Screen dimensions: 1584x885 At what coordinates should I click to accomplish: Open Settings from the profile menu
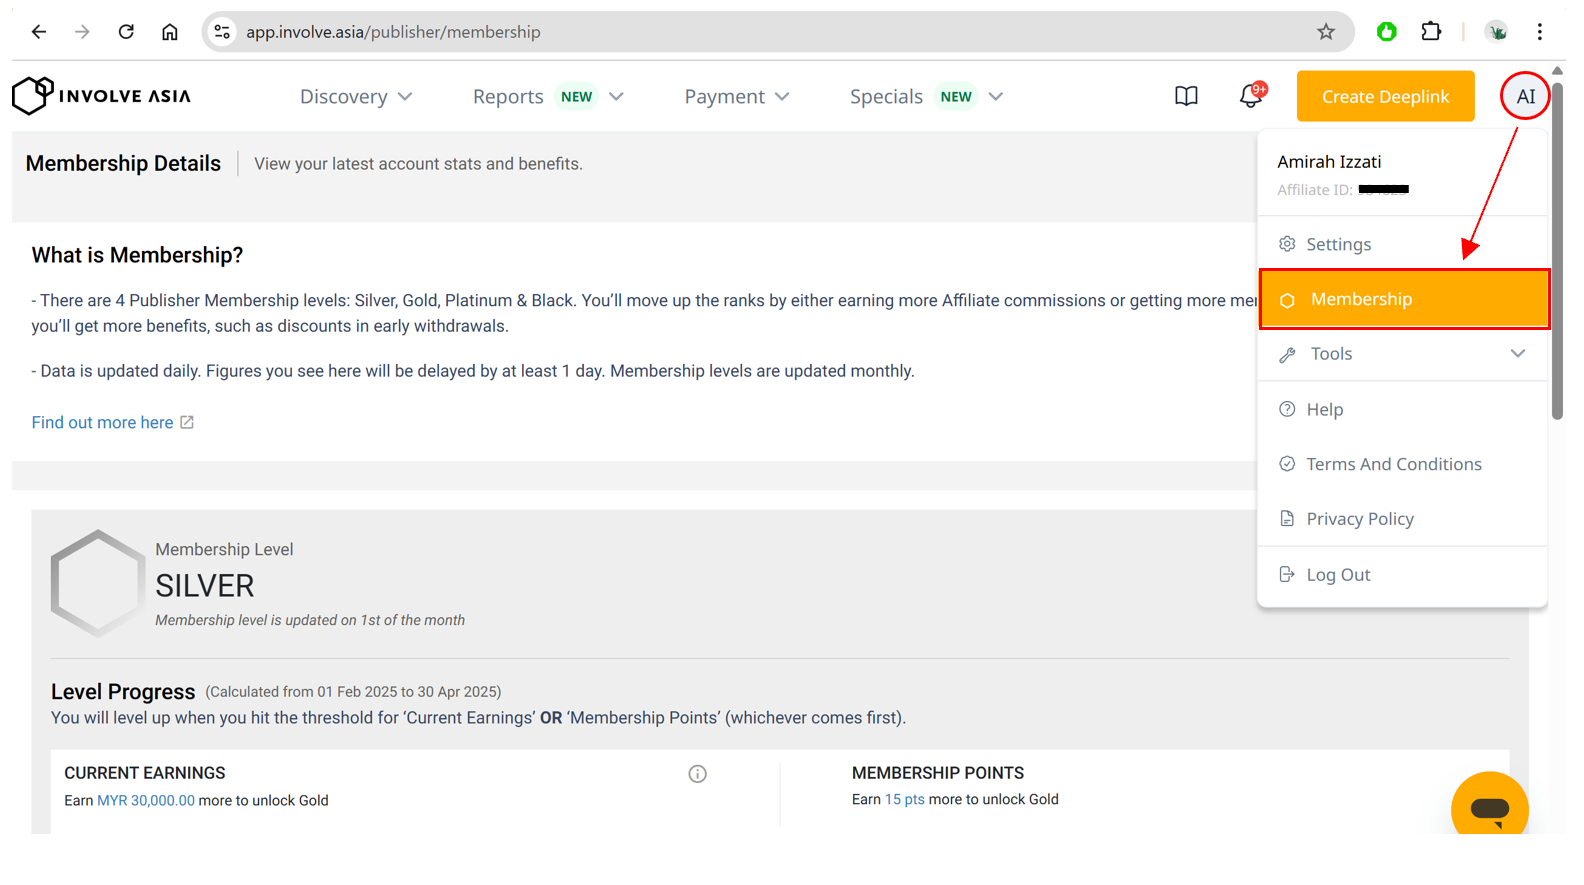1402,244
